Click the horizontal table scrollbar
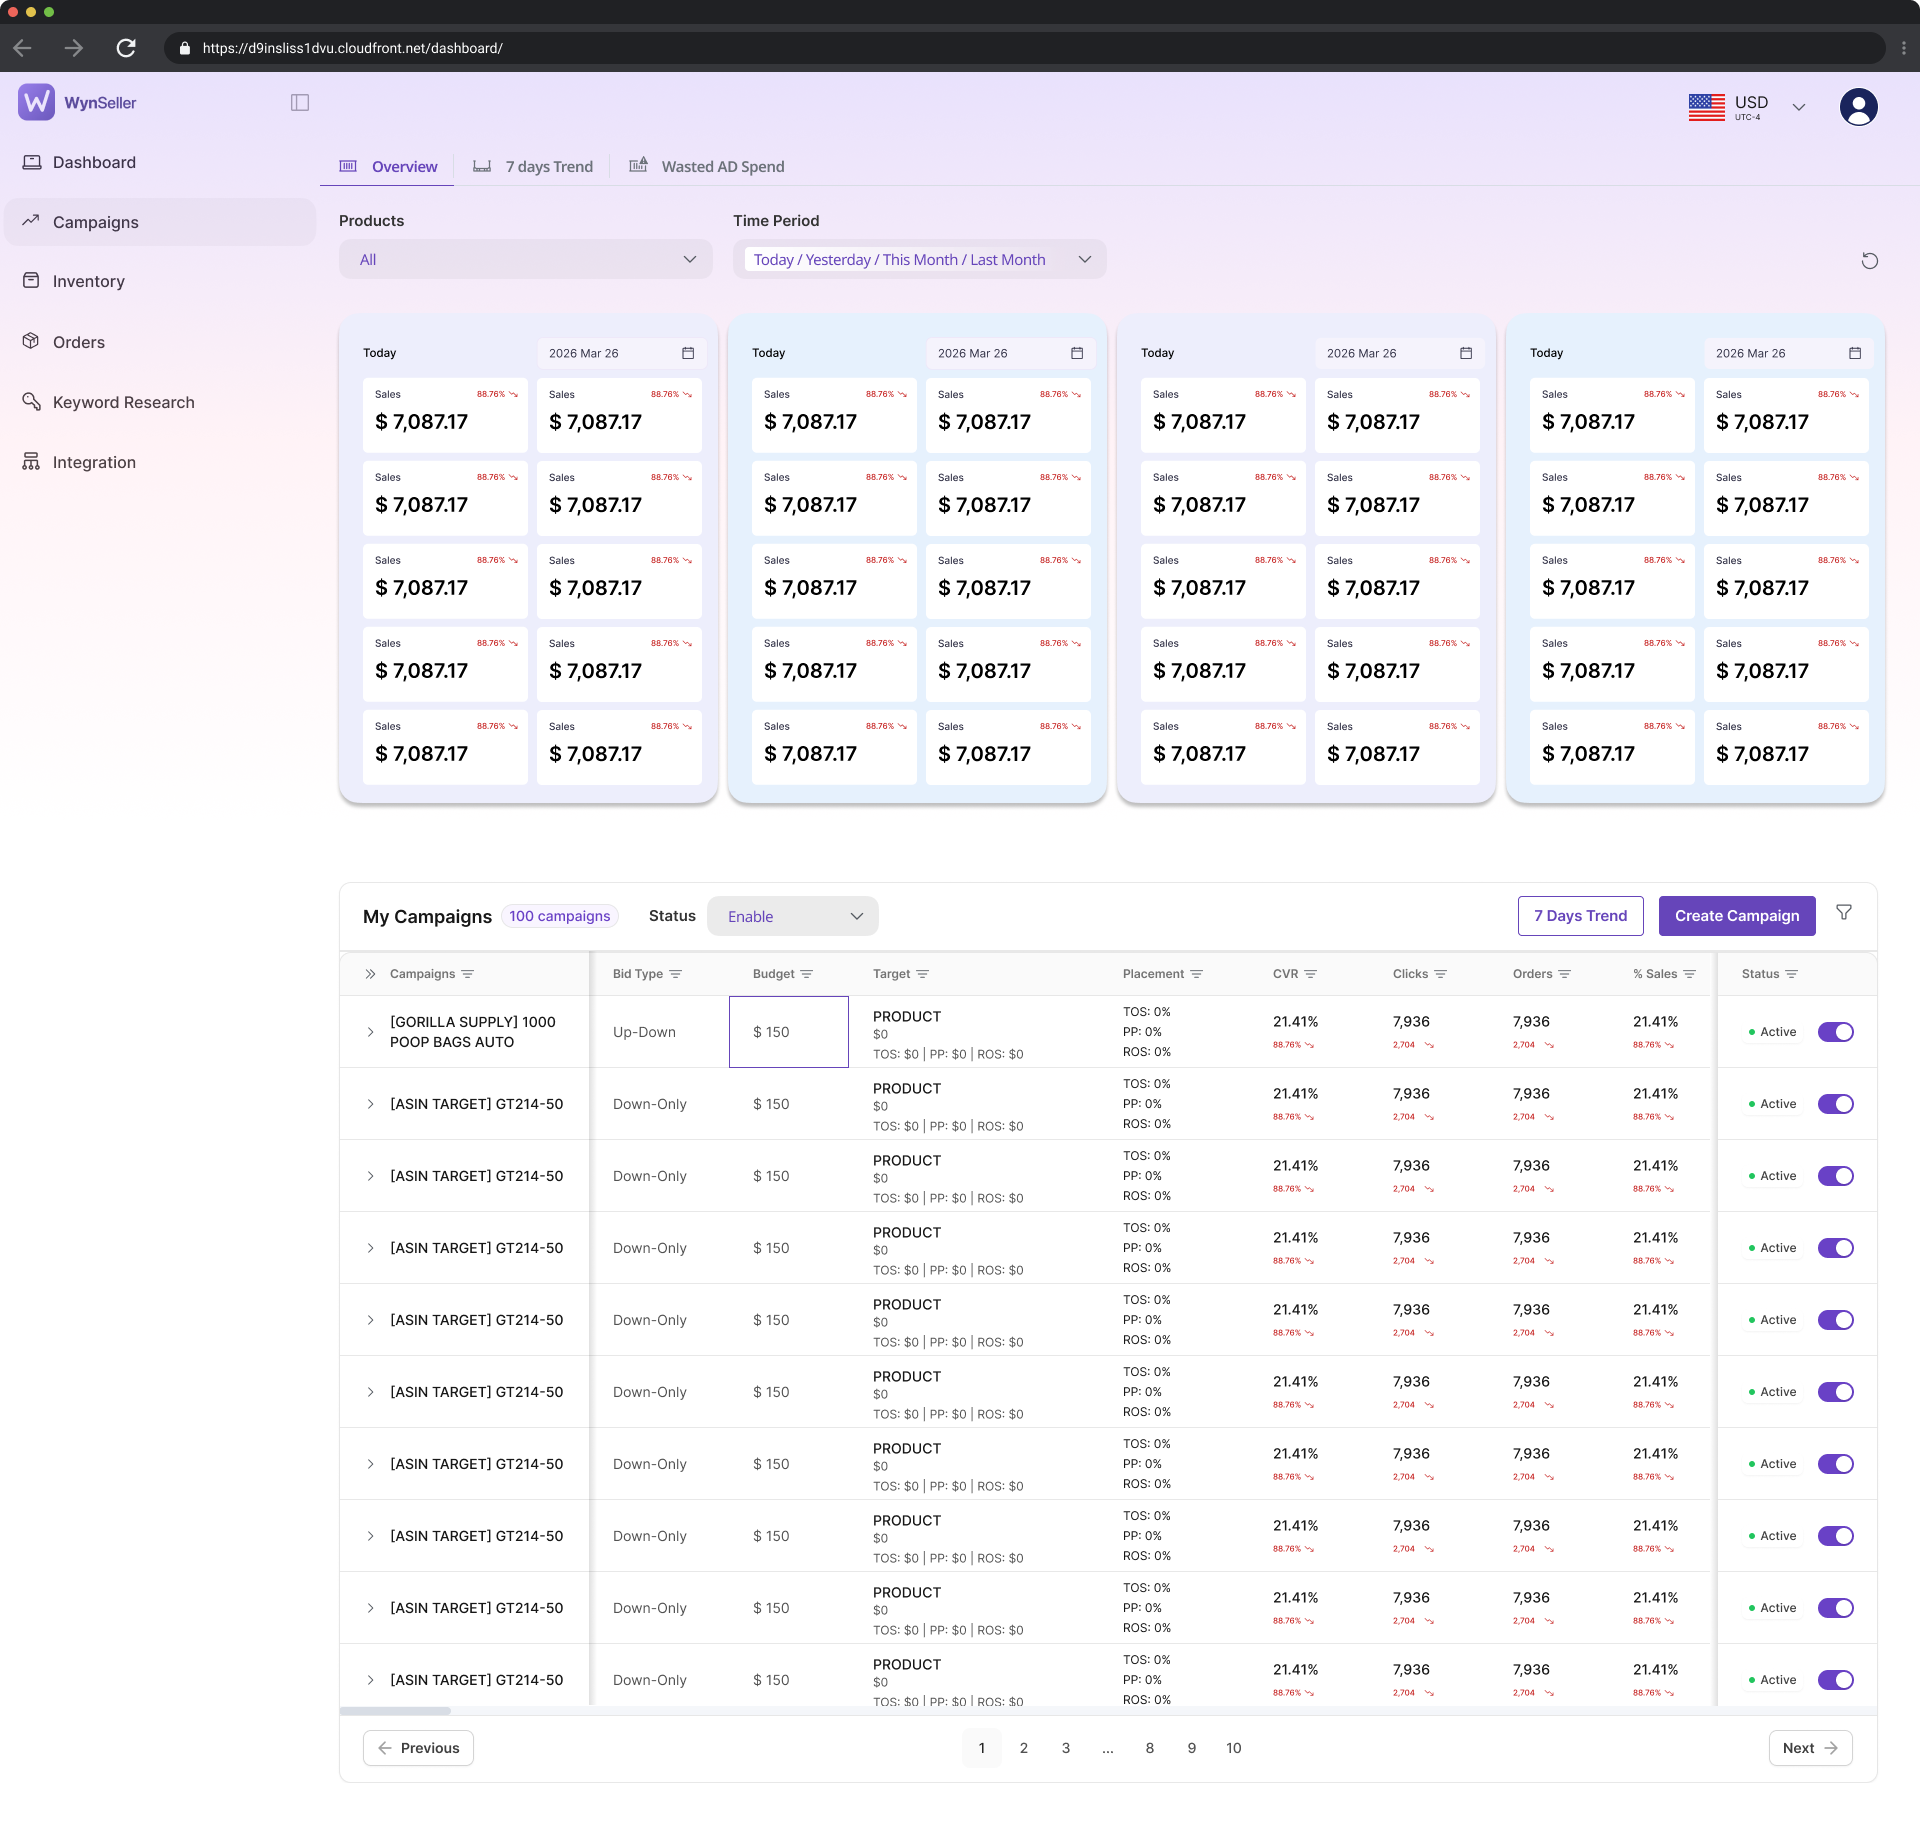 pyautogui.click(x=395, y=1711)
